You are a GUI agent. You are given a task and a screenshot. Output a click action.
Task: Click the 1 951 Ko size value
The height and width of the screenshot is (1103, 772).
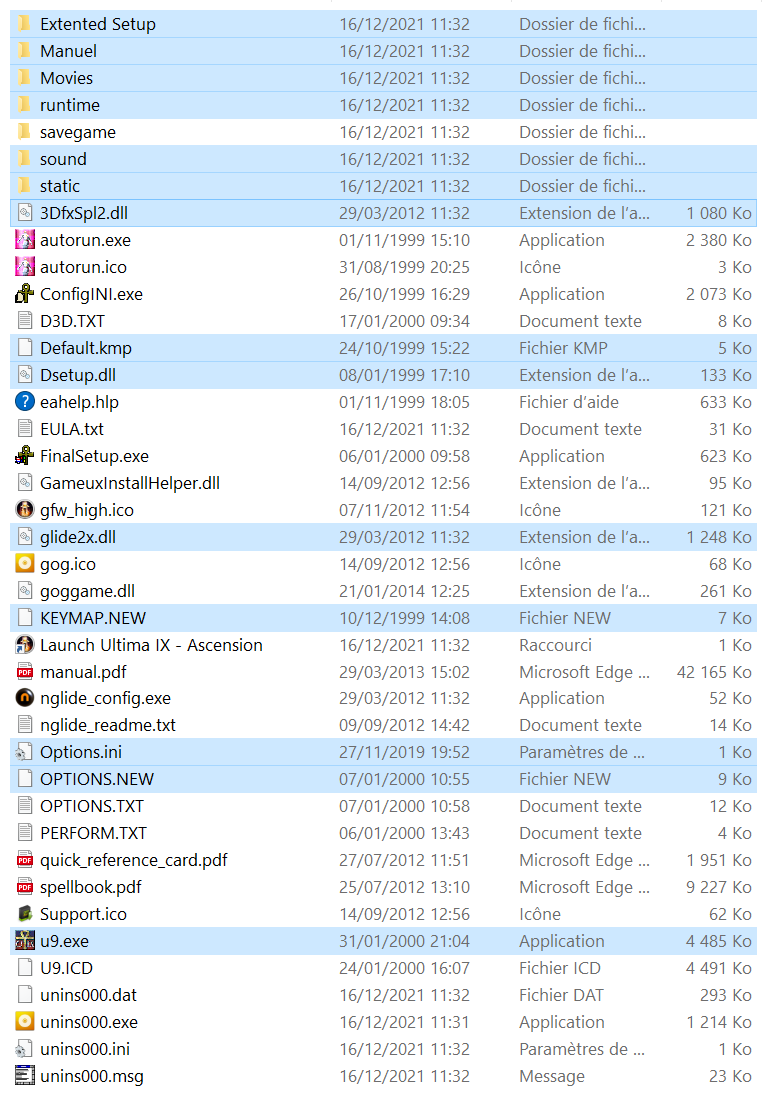point(719,860)
